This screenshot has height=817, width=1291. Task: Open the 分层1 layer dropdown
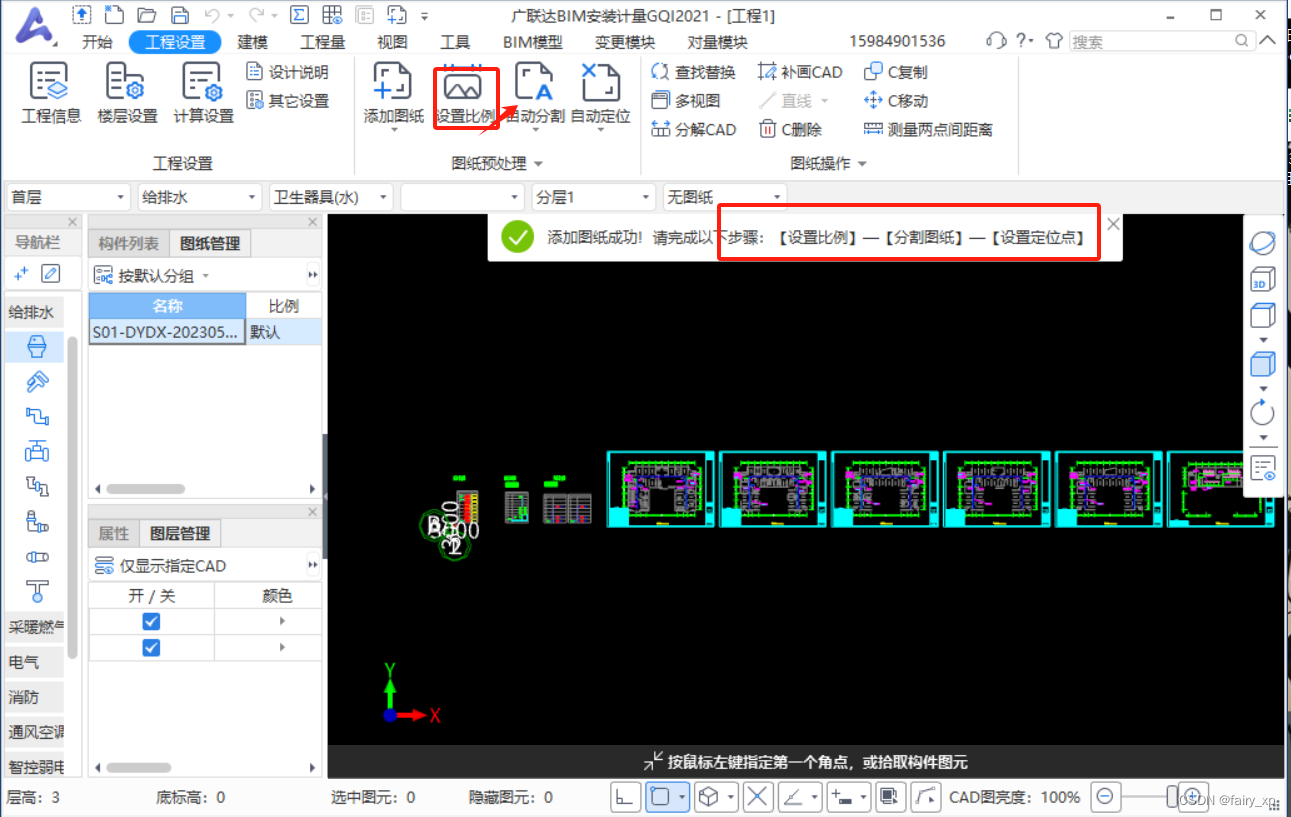(x=593, y=197)
